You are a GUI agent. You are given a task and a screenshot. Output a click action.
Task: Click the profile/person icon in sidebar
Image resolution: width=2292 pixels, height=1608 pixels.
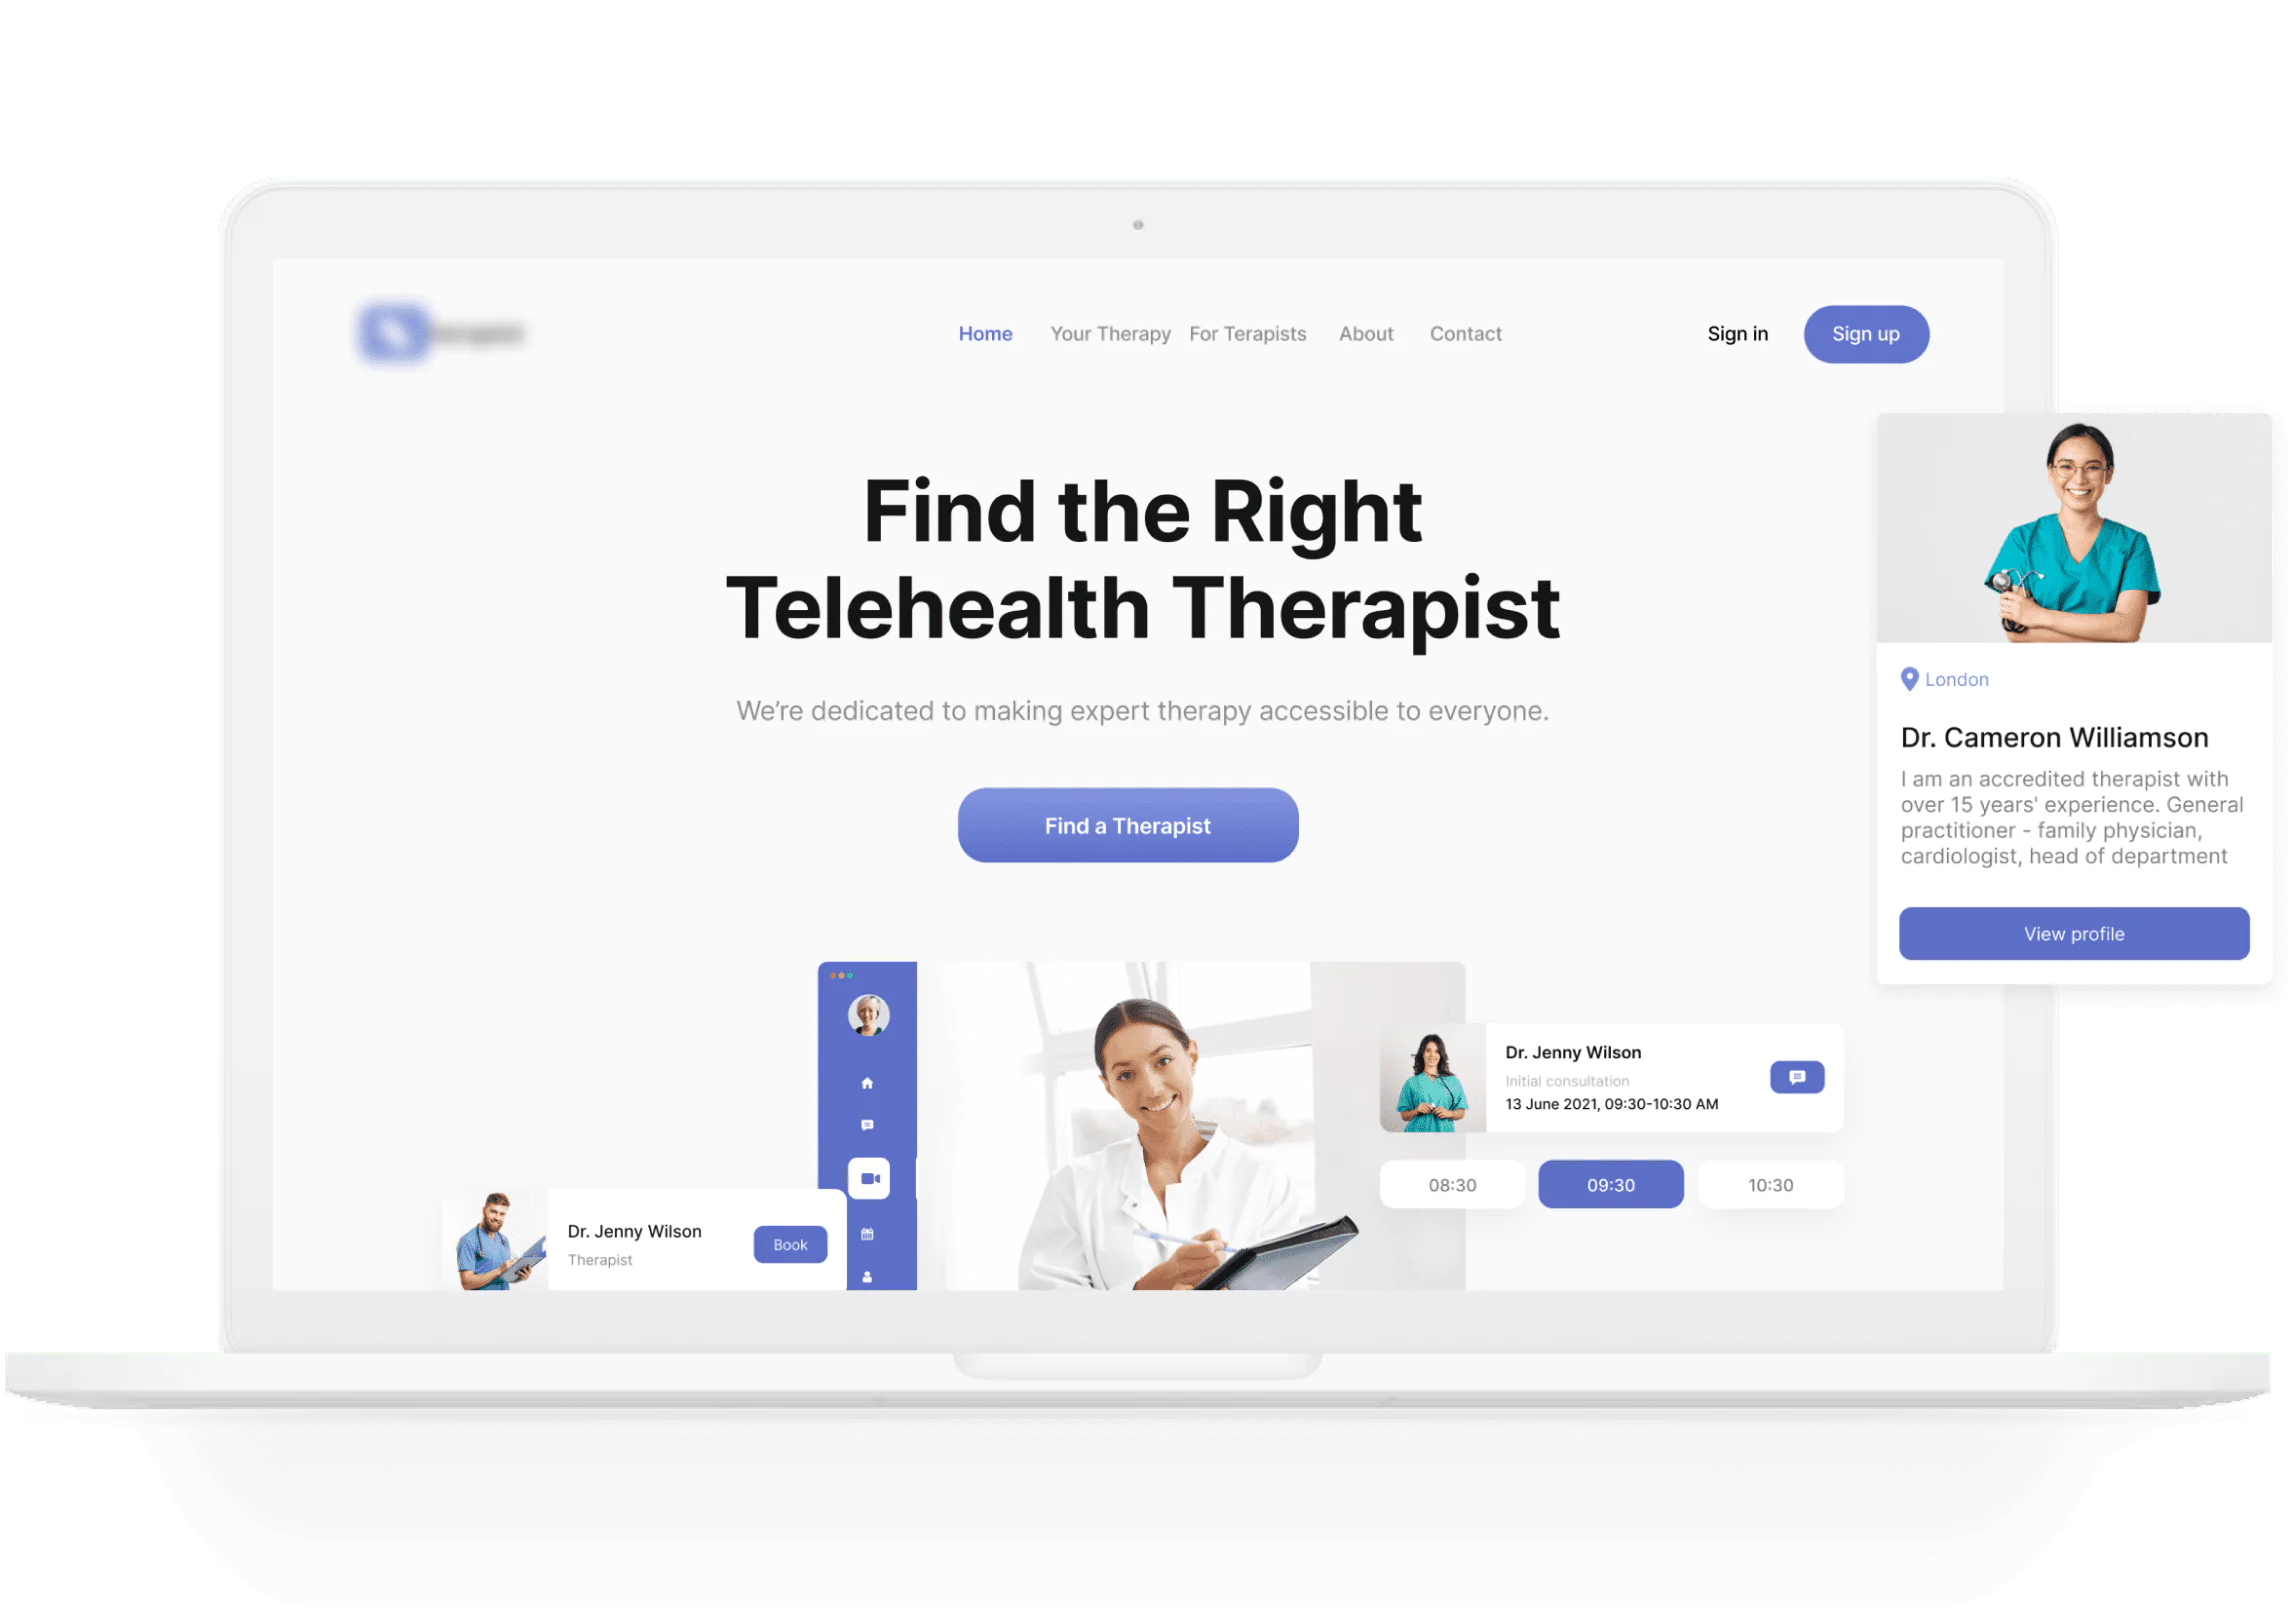[866, 1275]
